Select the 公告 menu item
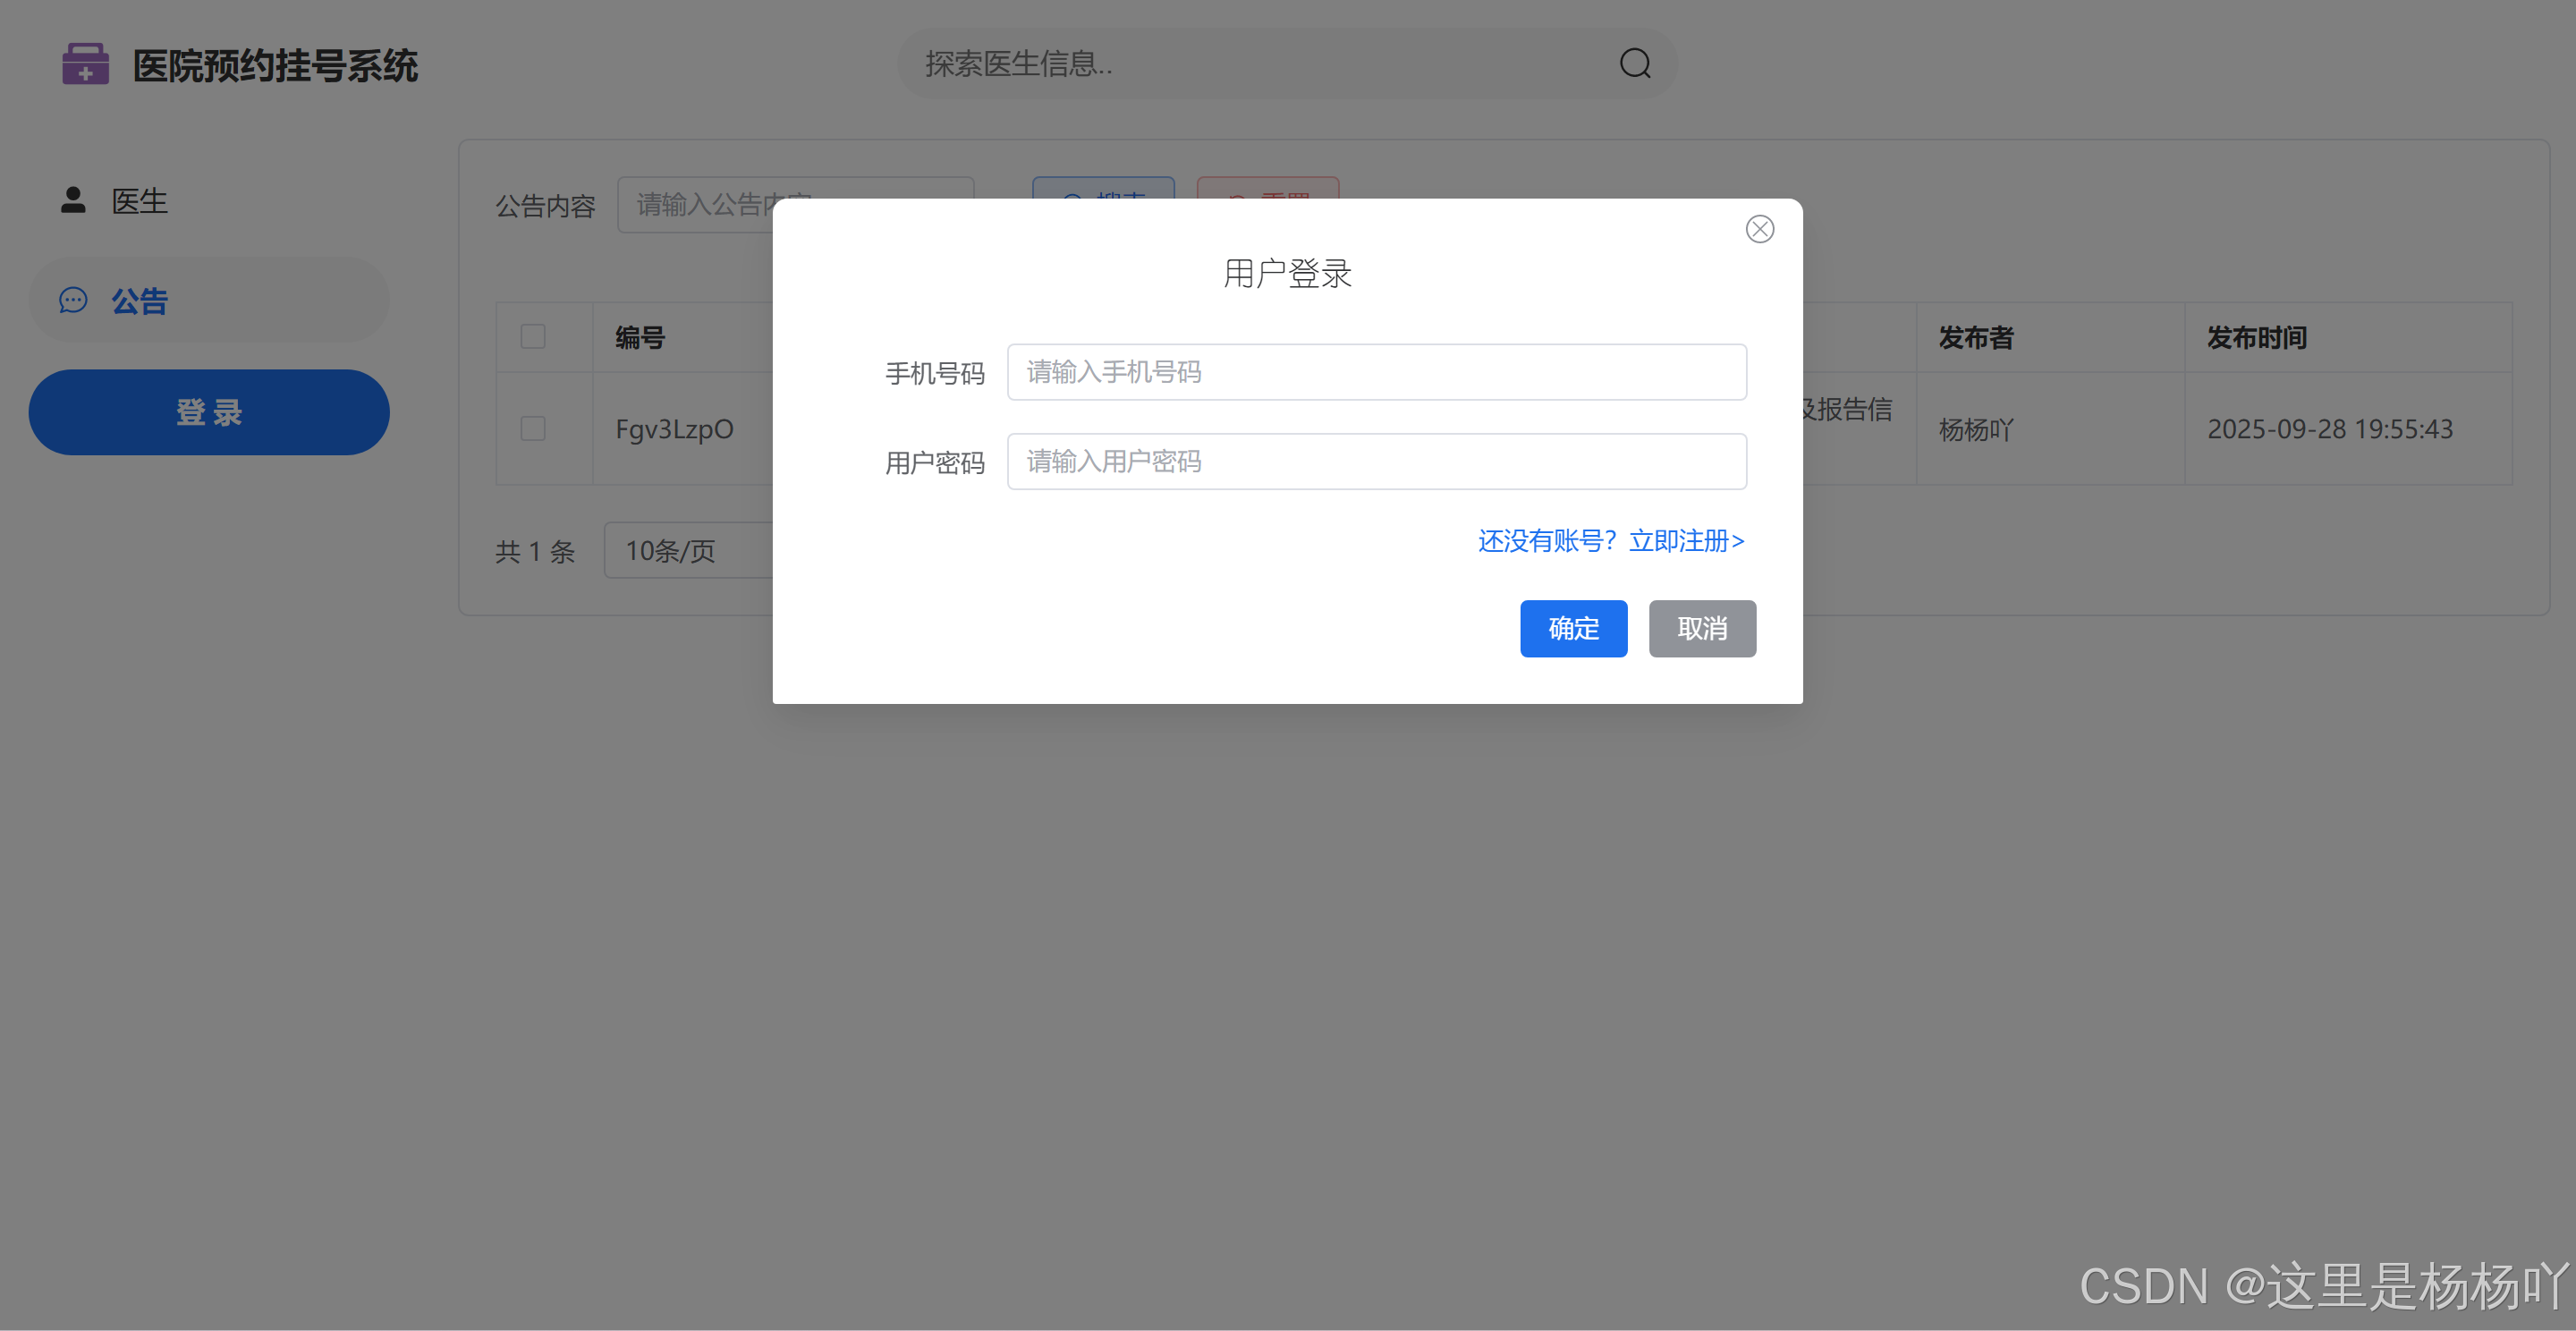The width and height of the screenshot is (2576, 1331). pyautogui.click(x=140, y=301)
